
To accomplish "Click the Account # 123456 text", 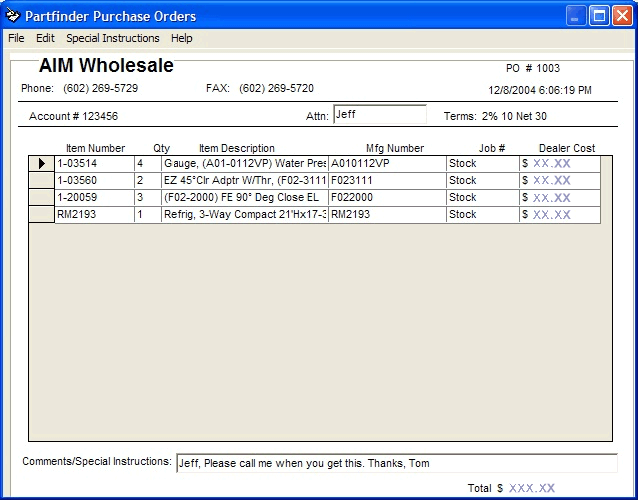I will 74,116.
